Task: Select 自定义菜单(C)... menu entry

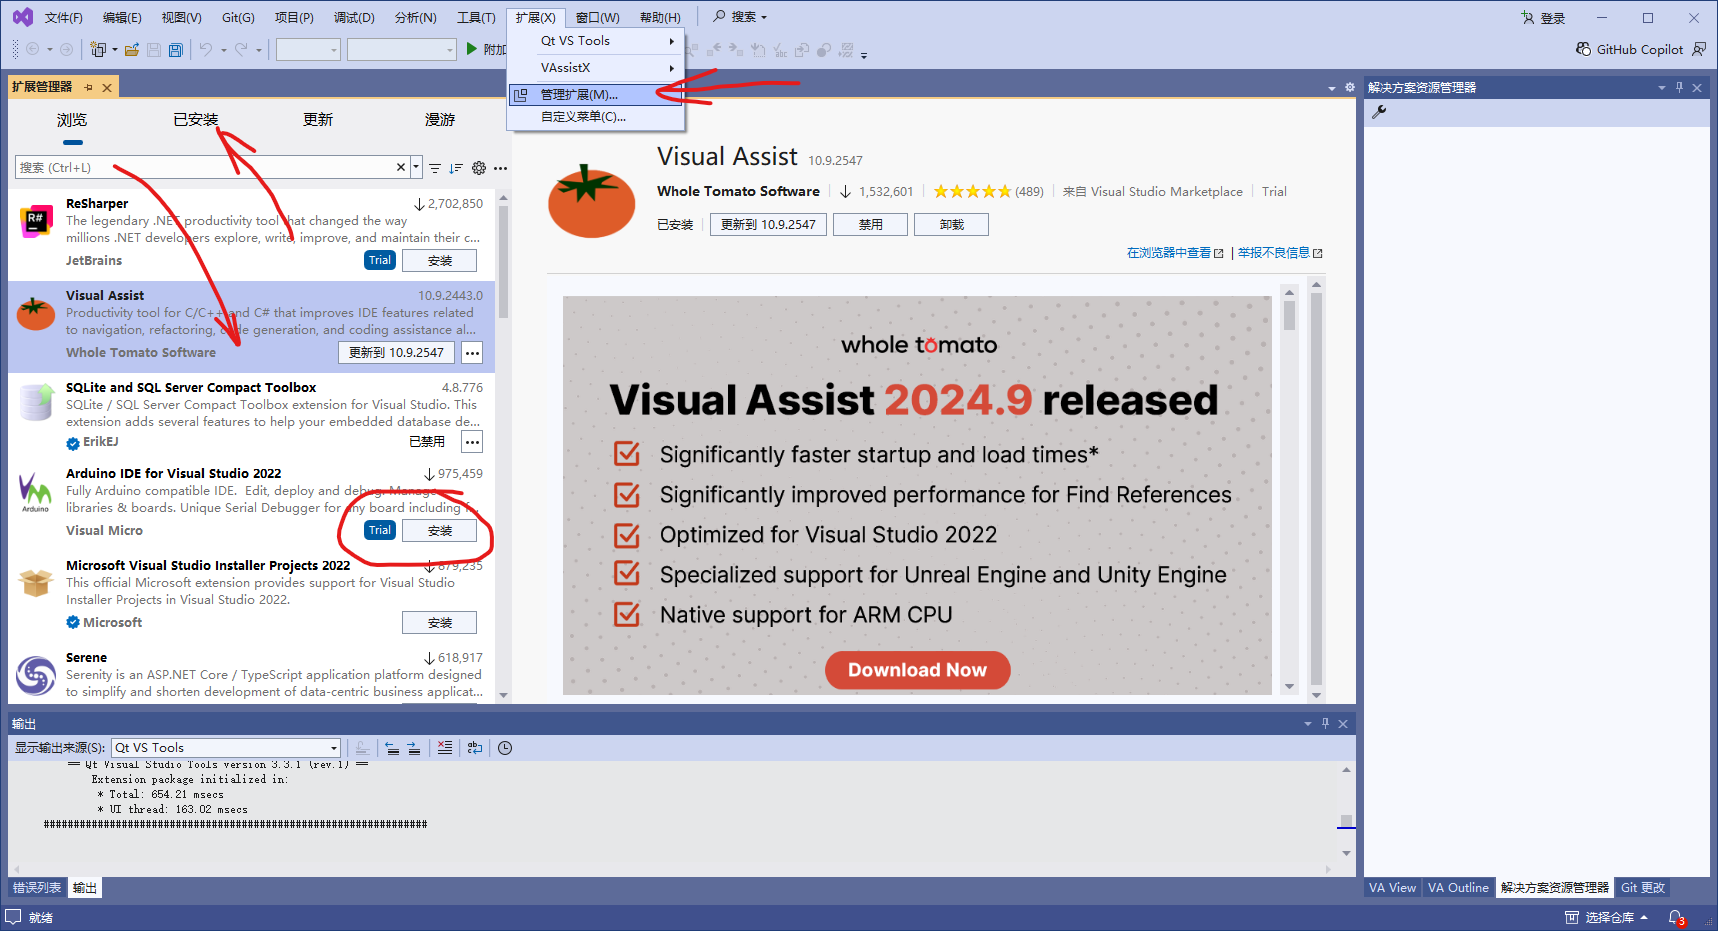Action: pyautogui.click(x=596, y=117)
